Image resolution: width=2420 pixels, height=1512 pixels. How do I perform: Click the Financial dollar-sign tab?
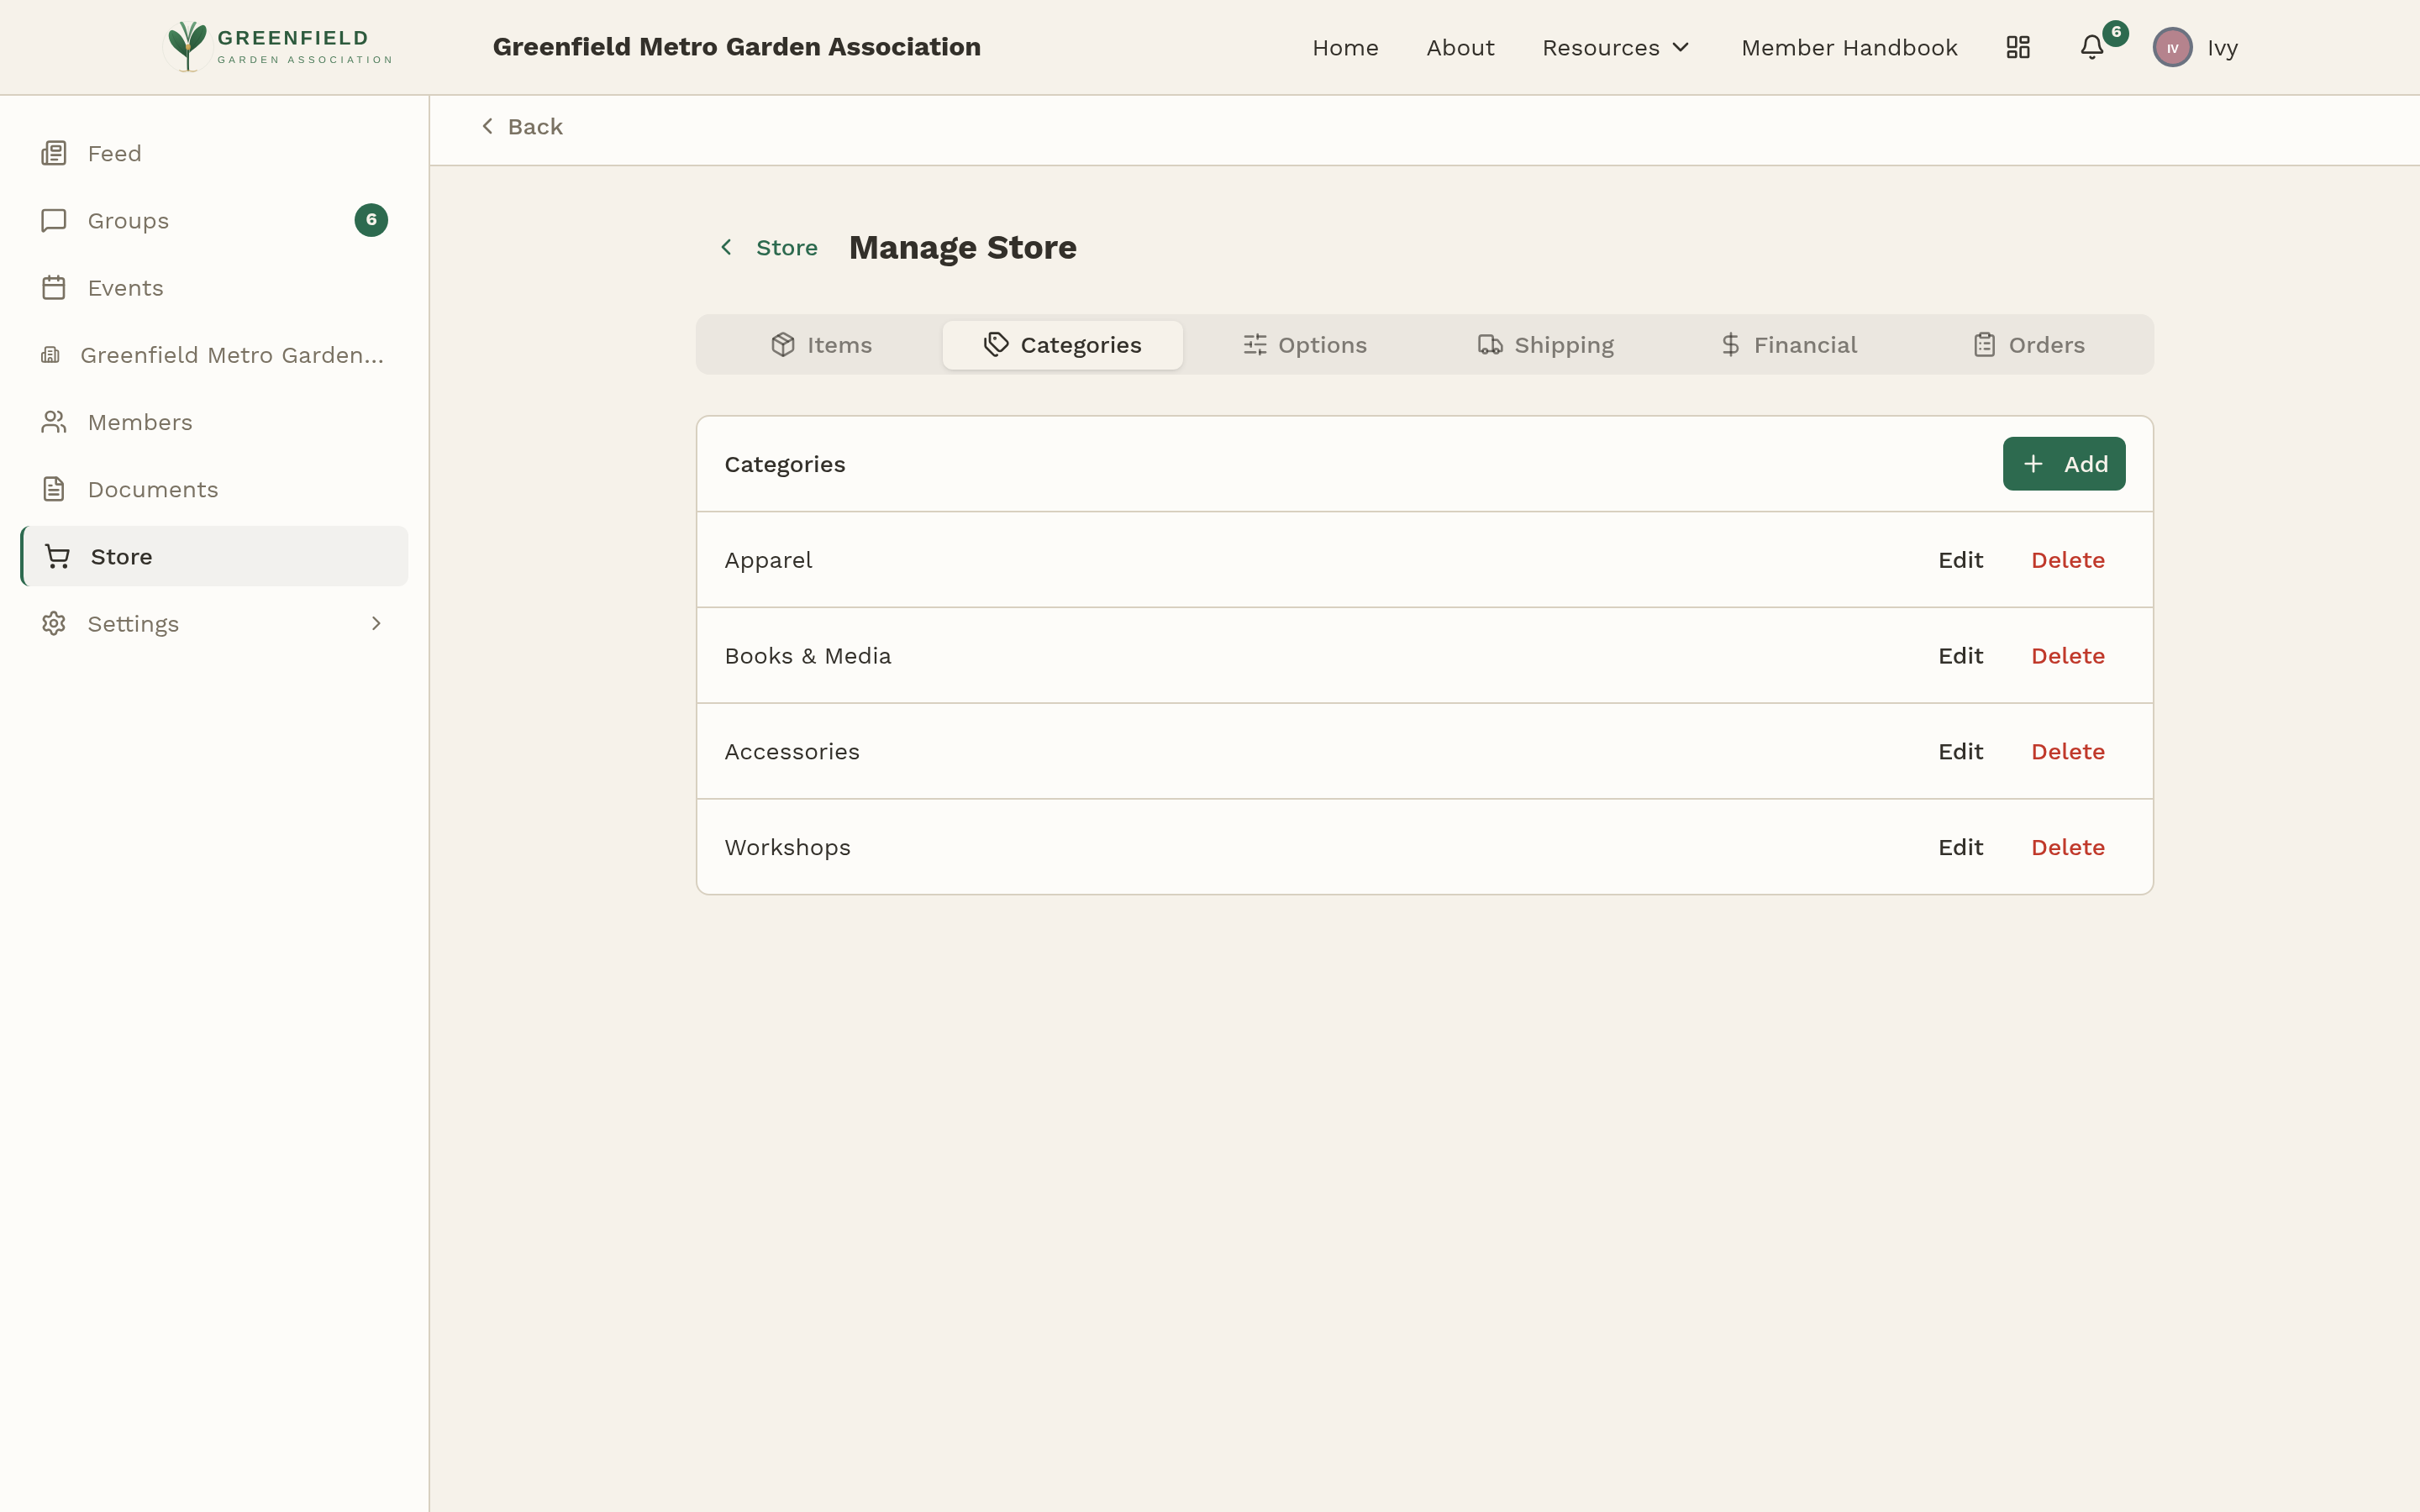coord(1789,344)
